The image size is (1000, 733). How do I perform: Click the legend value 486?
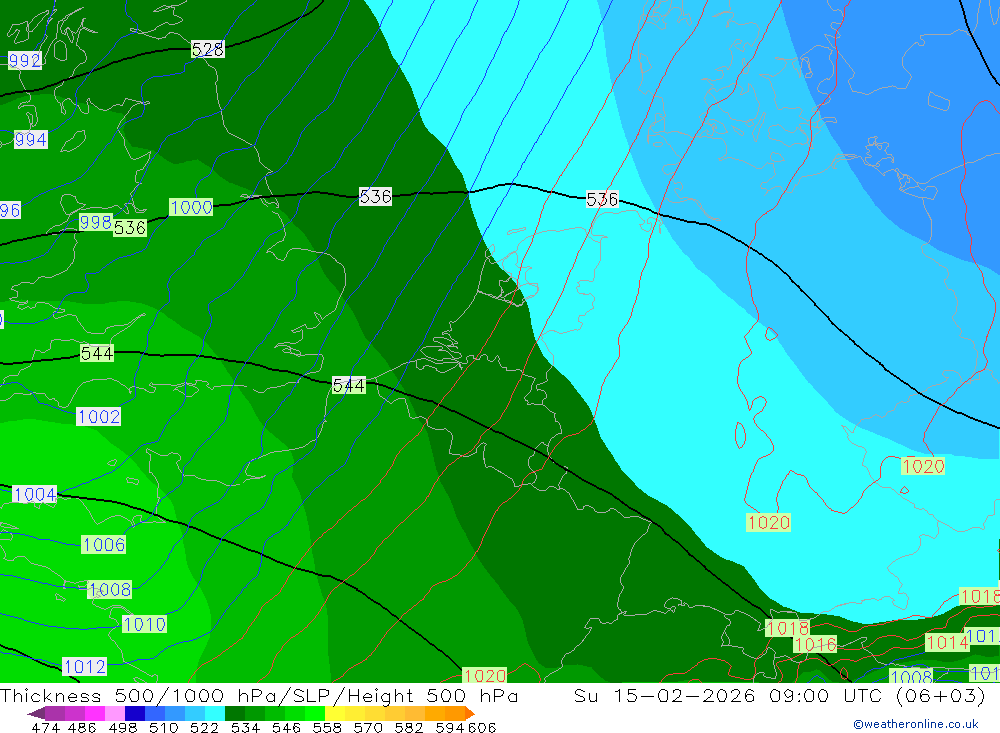click(x=82, y=727)
